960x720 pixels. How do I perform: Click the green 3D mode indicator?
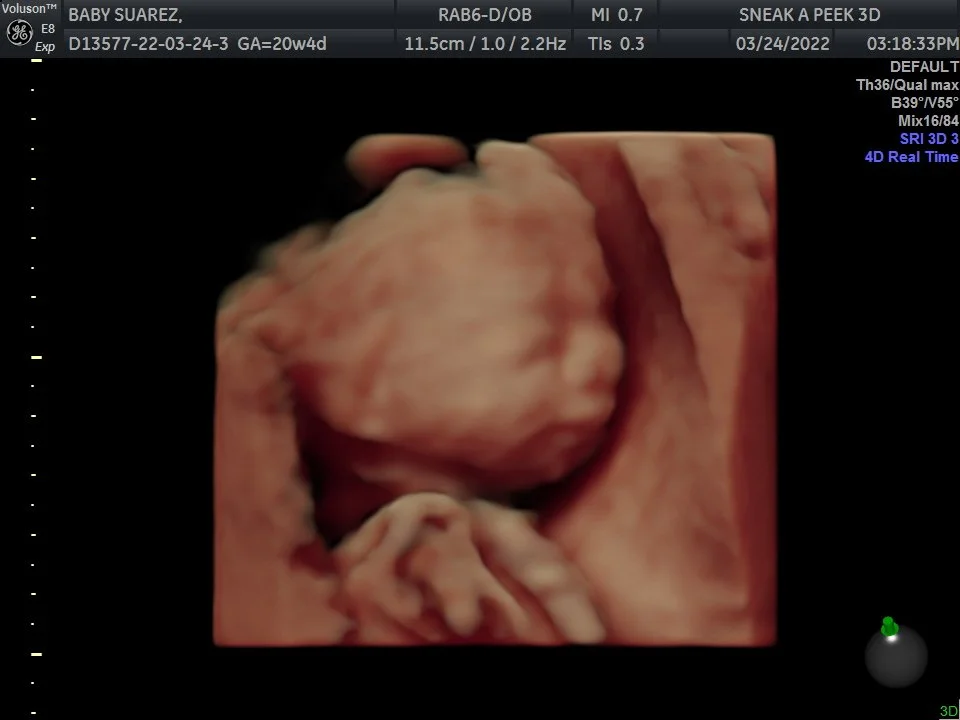[949, 711]
